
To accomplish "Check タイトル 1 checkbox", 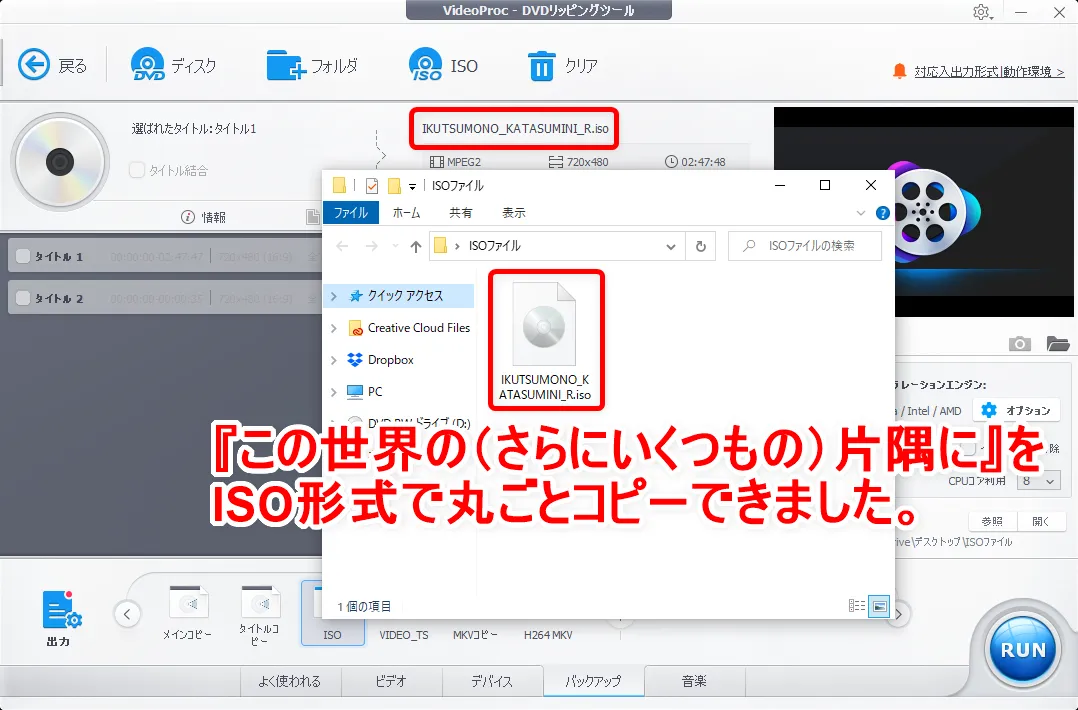I will 23,256.
